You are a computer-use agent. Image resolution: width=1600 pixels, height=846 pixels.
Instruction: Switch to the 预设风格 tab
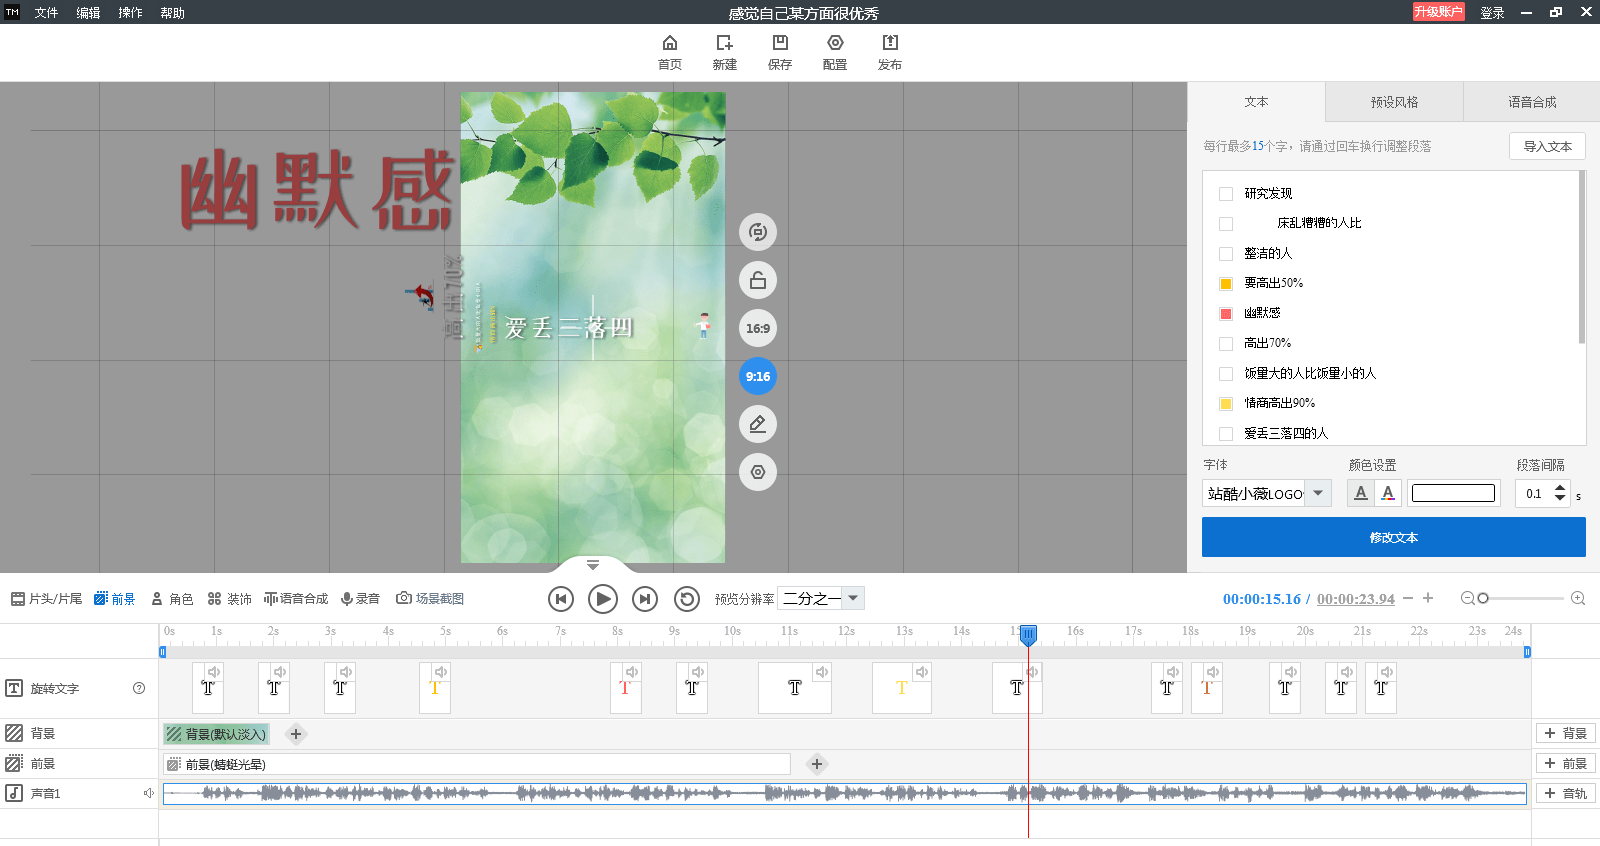[x=1395, y=102]
